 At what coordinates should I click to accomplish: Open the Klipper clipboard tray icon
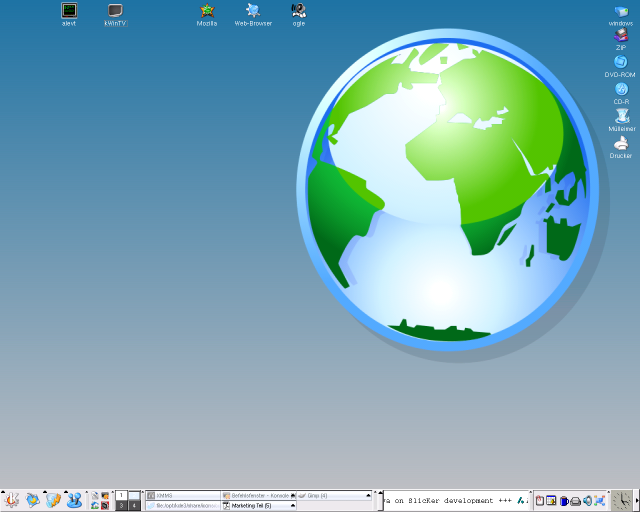point(540,501)
